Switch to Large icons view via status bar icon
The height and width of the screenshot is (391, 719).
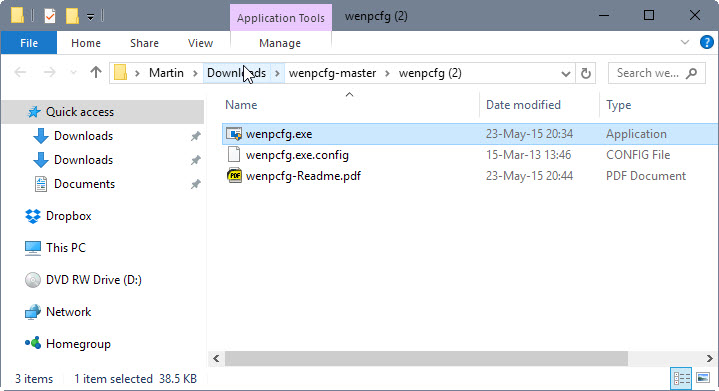[x=703, y=379]
